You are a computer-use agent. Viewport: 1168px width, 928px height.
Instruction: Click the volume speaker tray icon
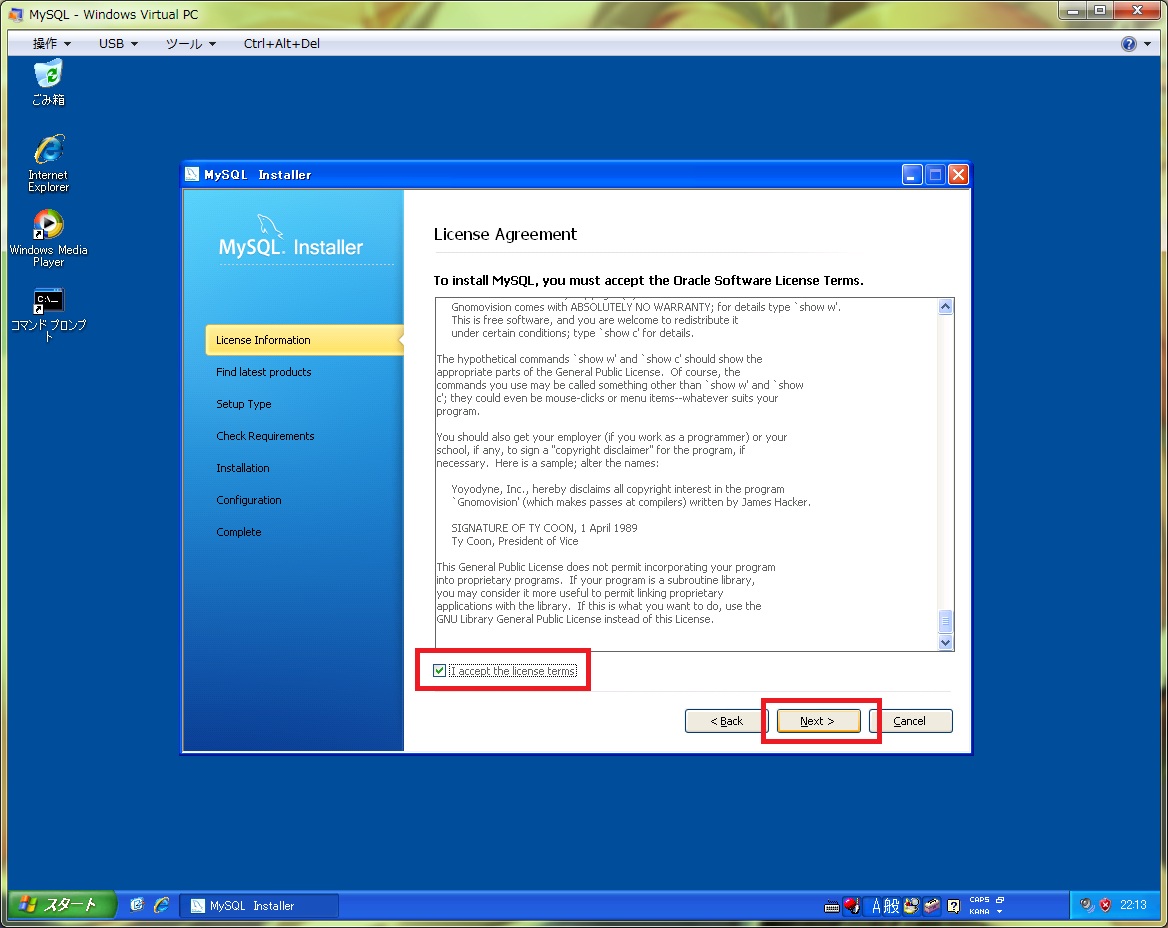(x=1087, y=905)
